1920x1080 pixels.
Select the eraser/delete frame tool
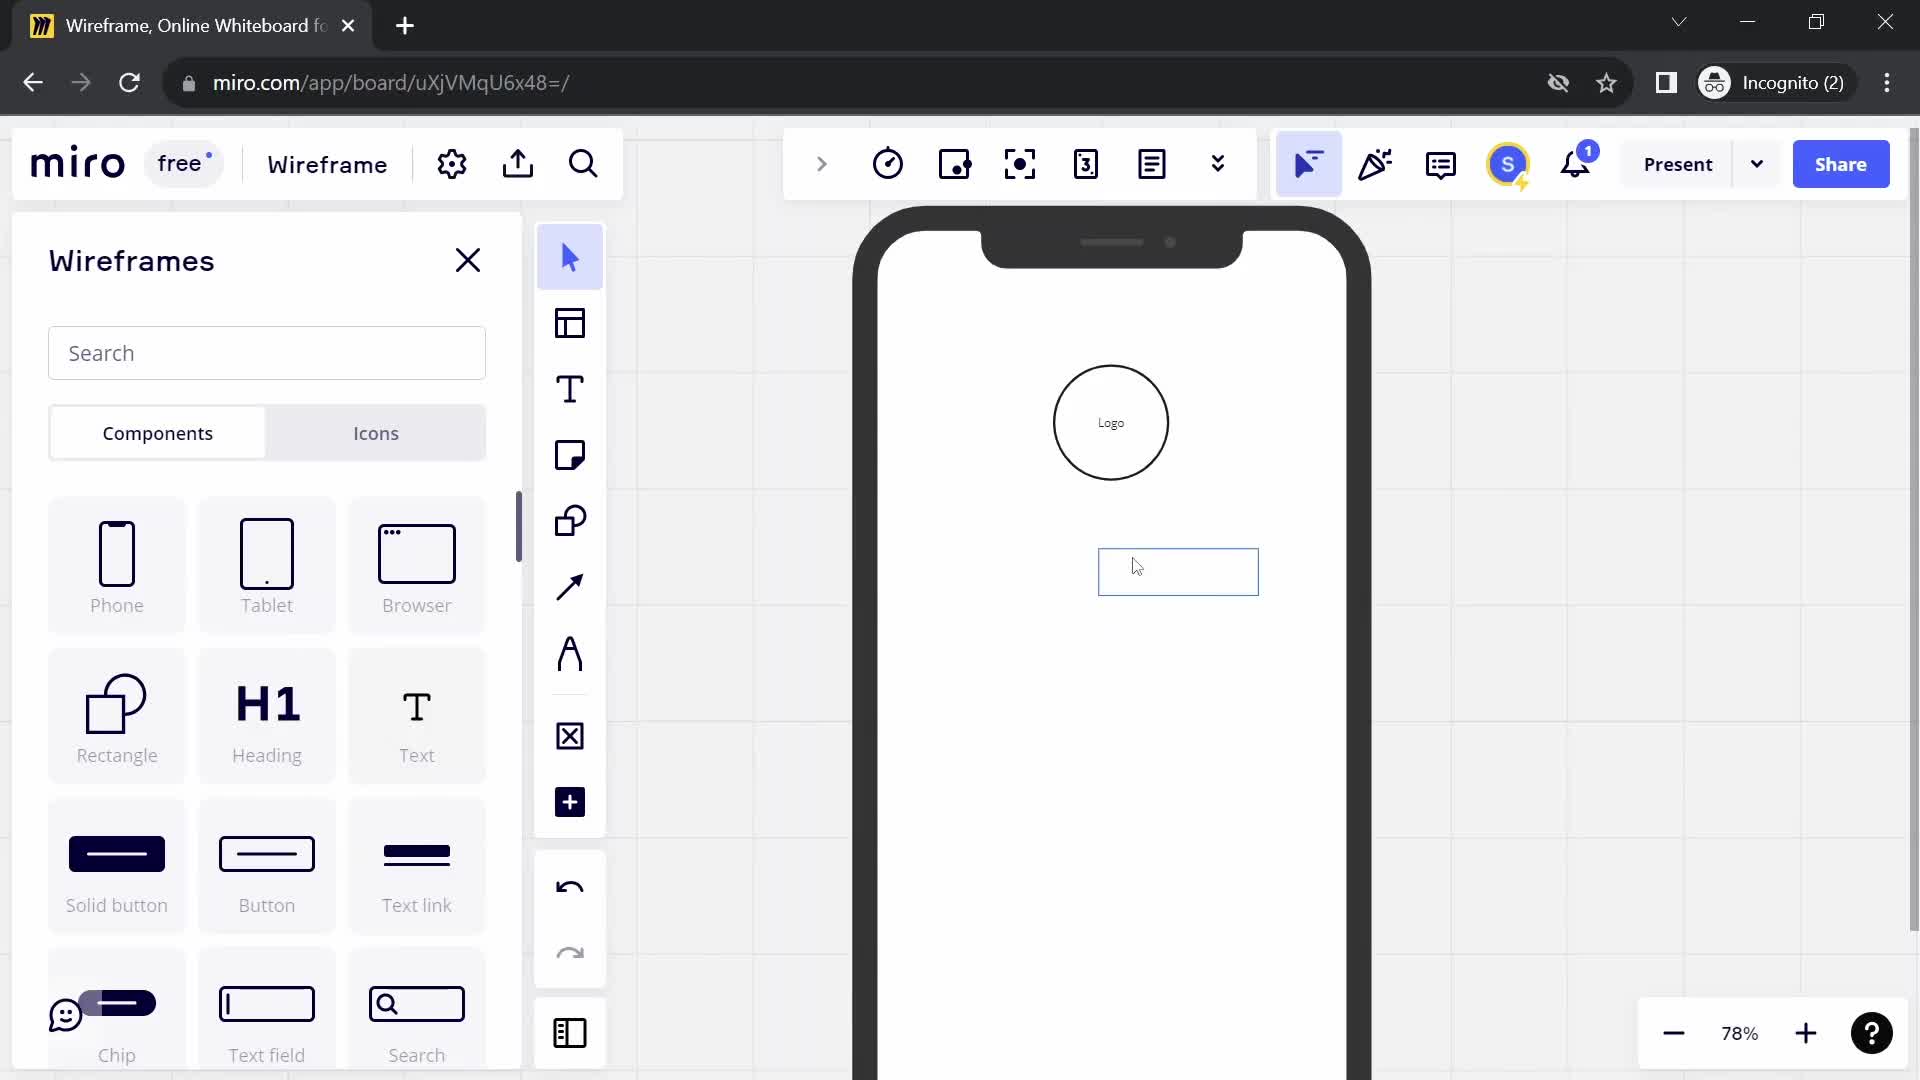(x=570, y=737)
